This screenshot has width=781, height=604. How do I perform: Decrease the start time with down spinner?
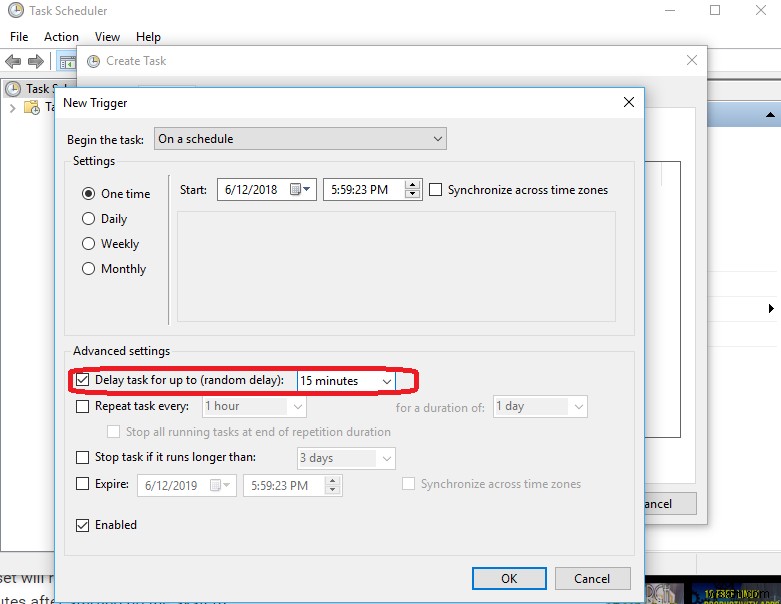[x=412, y=194]
